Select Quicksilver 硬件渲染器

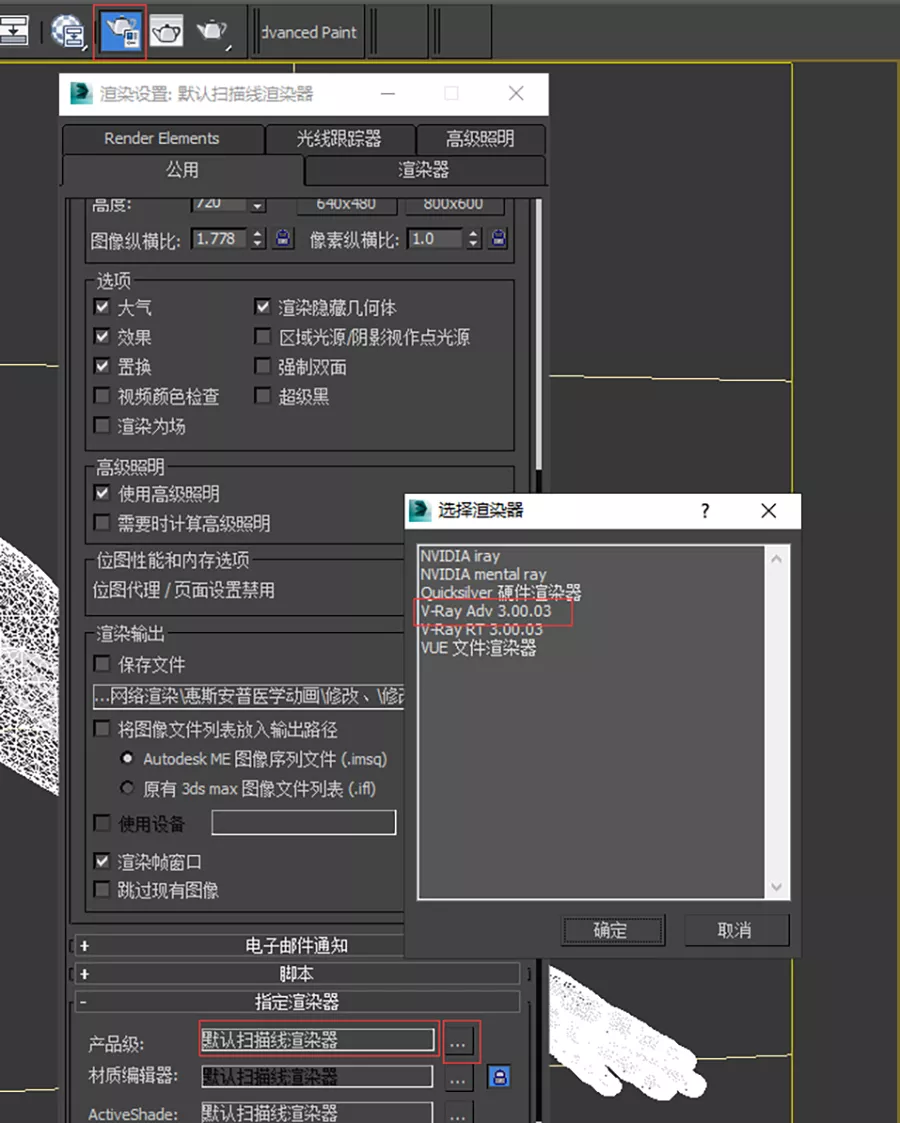pos(501,592)
